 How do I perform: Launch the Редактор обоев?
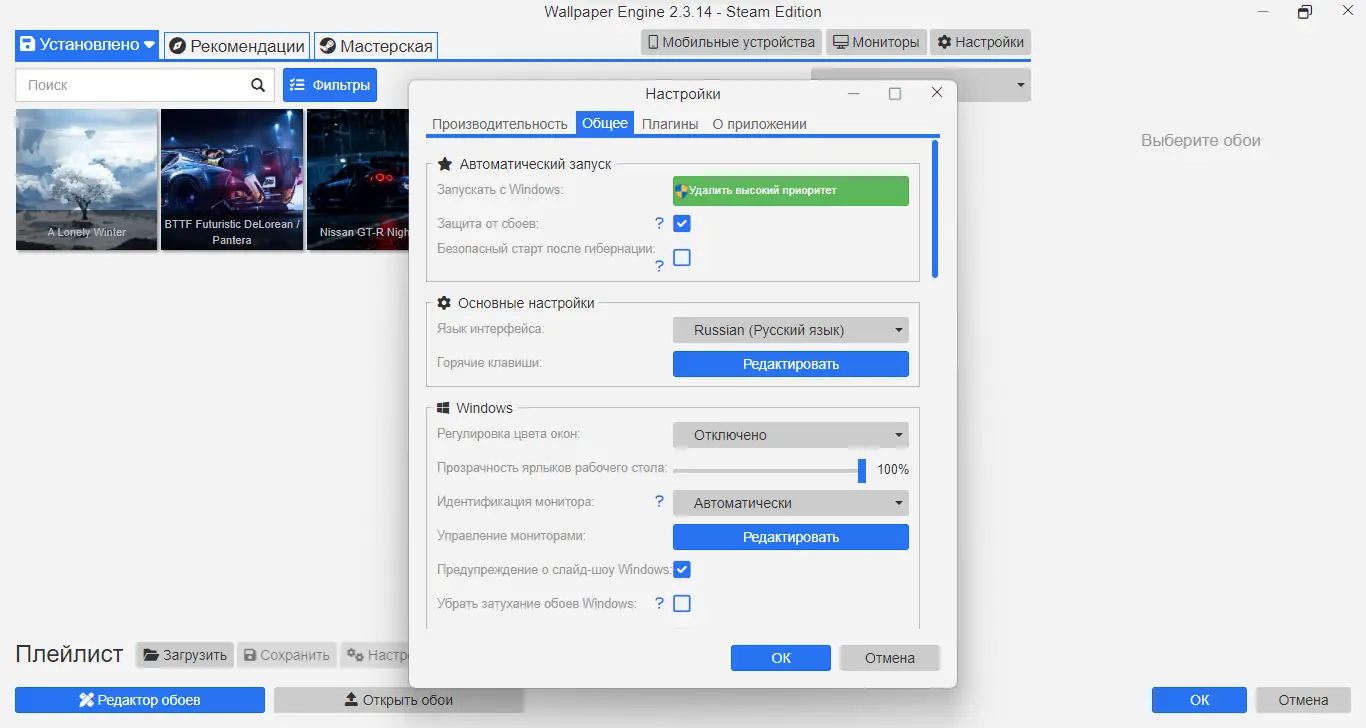140,700
